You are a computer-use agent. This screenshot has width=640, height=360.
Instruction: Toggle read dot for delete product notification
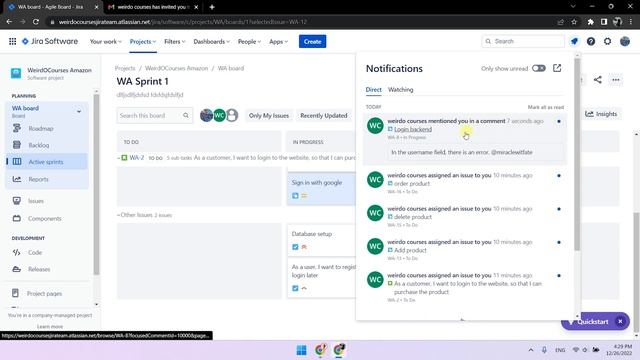pyautogui.click(x=559, y=209)
